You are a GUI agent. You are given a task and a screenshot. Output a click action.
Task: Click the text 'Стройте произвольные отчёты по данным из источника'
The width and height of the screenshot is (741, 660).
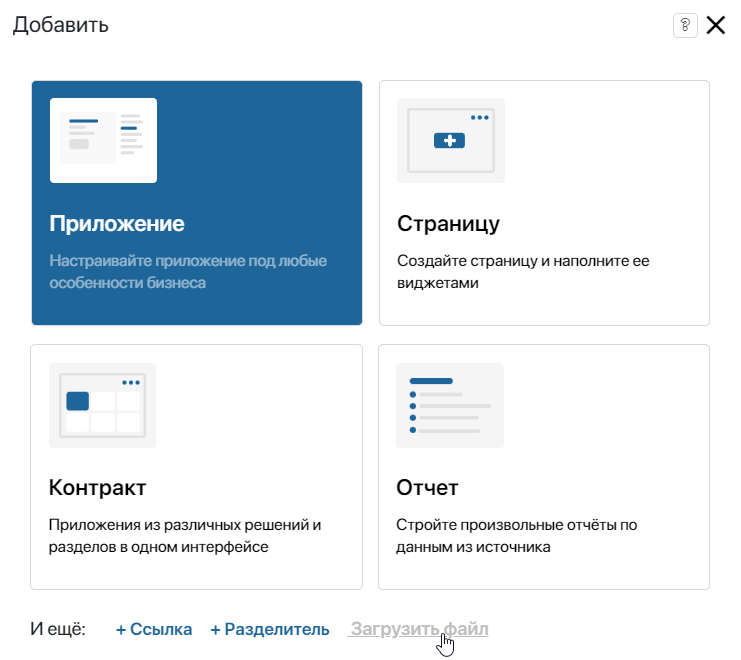click(x=517, y=536)
